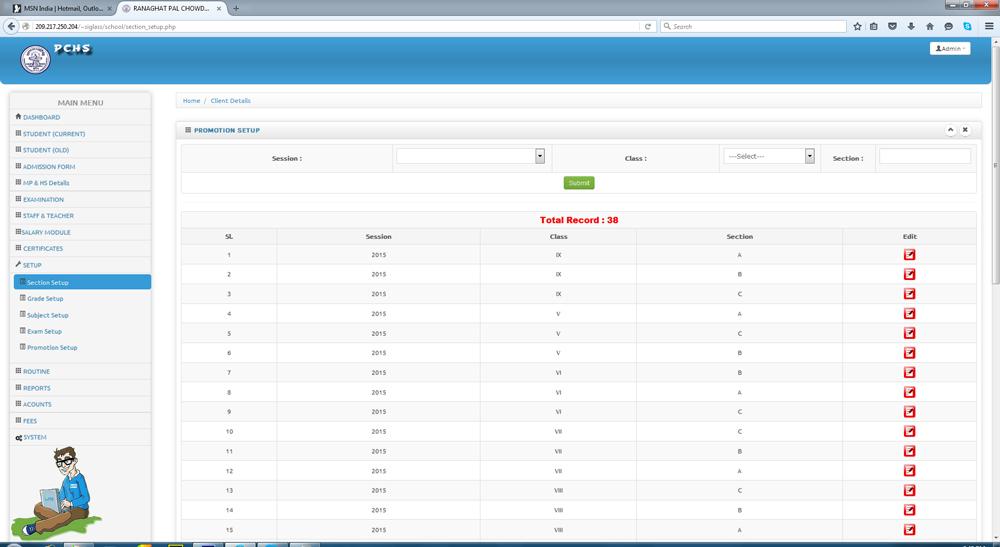Edit row 14 section VIII B
The width and height of the screenshot is (1000, 547).
pos(909,510)
